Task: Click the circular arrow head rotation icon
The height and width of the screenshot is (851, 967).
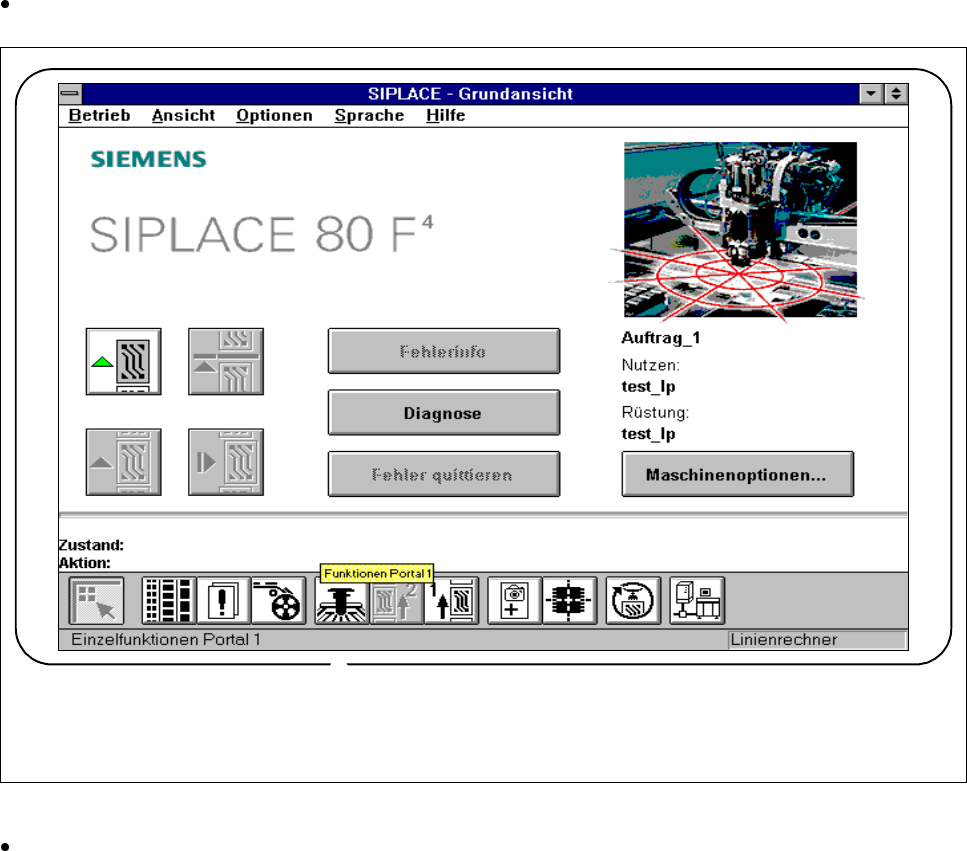Action: [633, 601]
